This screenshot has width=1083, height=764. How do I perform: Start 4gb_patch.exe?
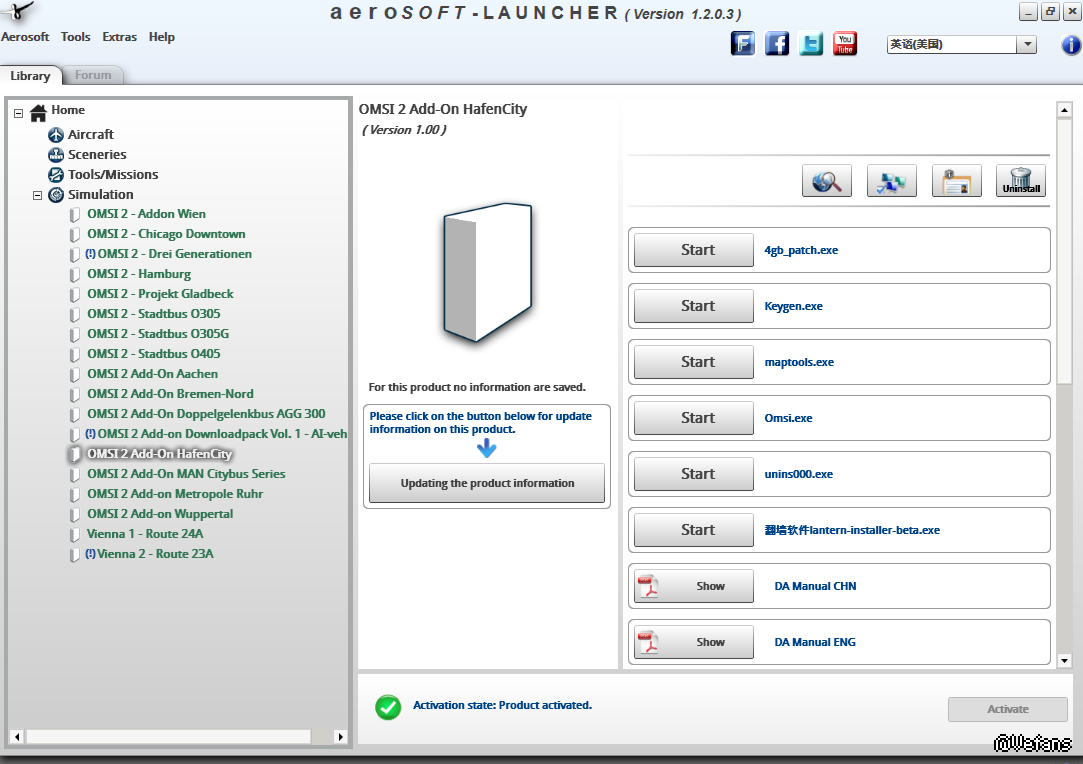pyautogui.click(x=693, y=250)
